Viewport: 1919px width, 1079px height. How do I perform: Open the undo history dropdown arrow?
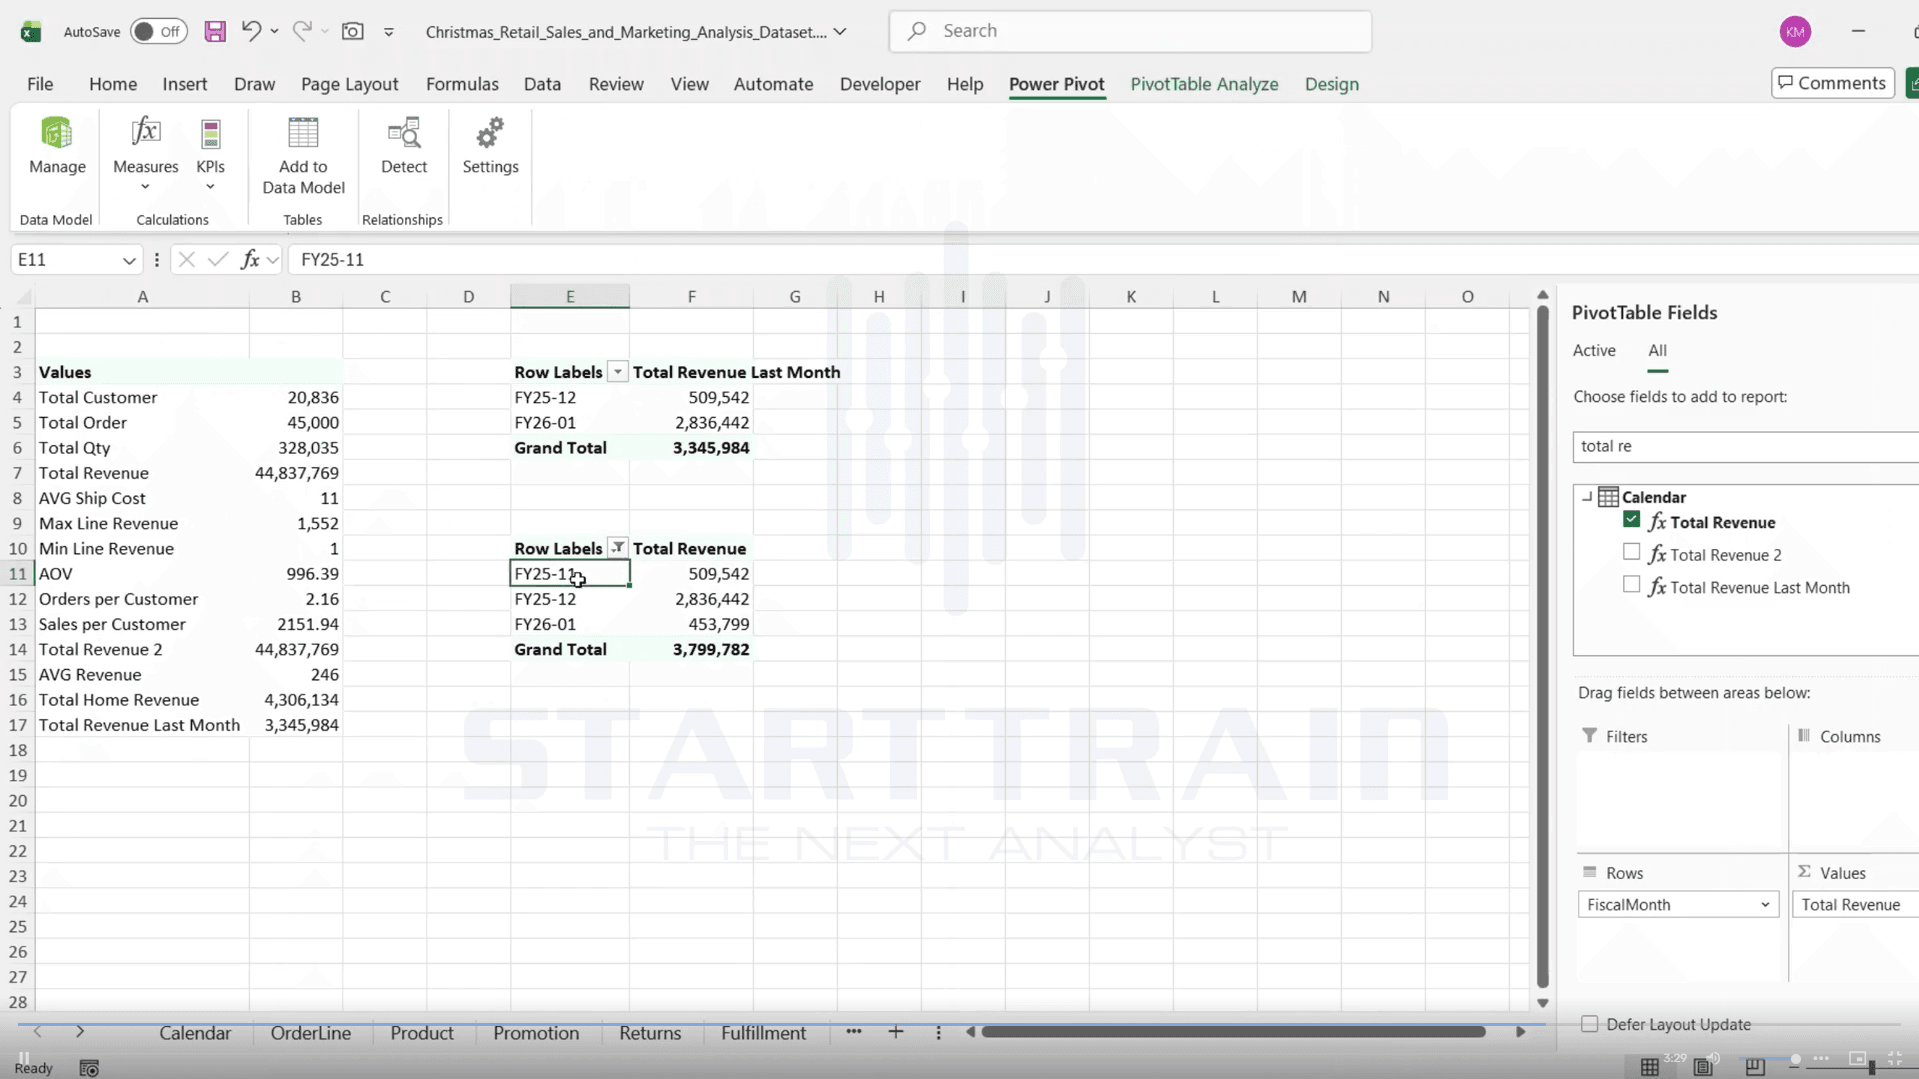click(274, 32)
